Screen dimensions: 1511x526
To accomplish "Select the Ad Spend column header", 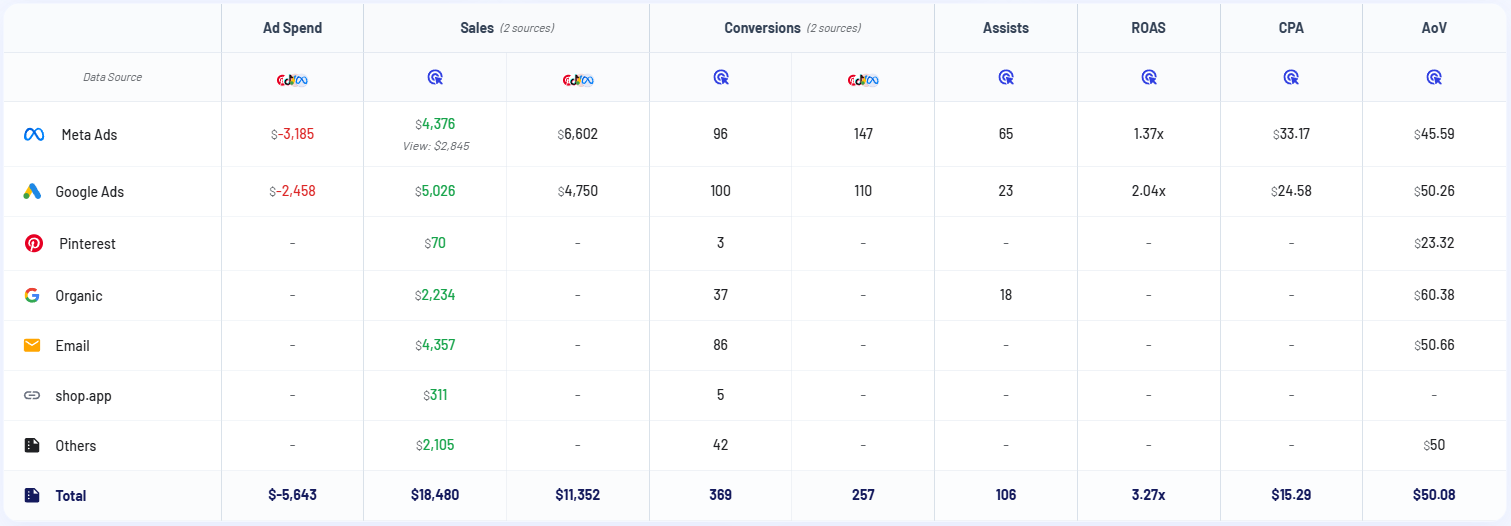I will click(292, 28).
